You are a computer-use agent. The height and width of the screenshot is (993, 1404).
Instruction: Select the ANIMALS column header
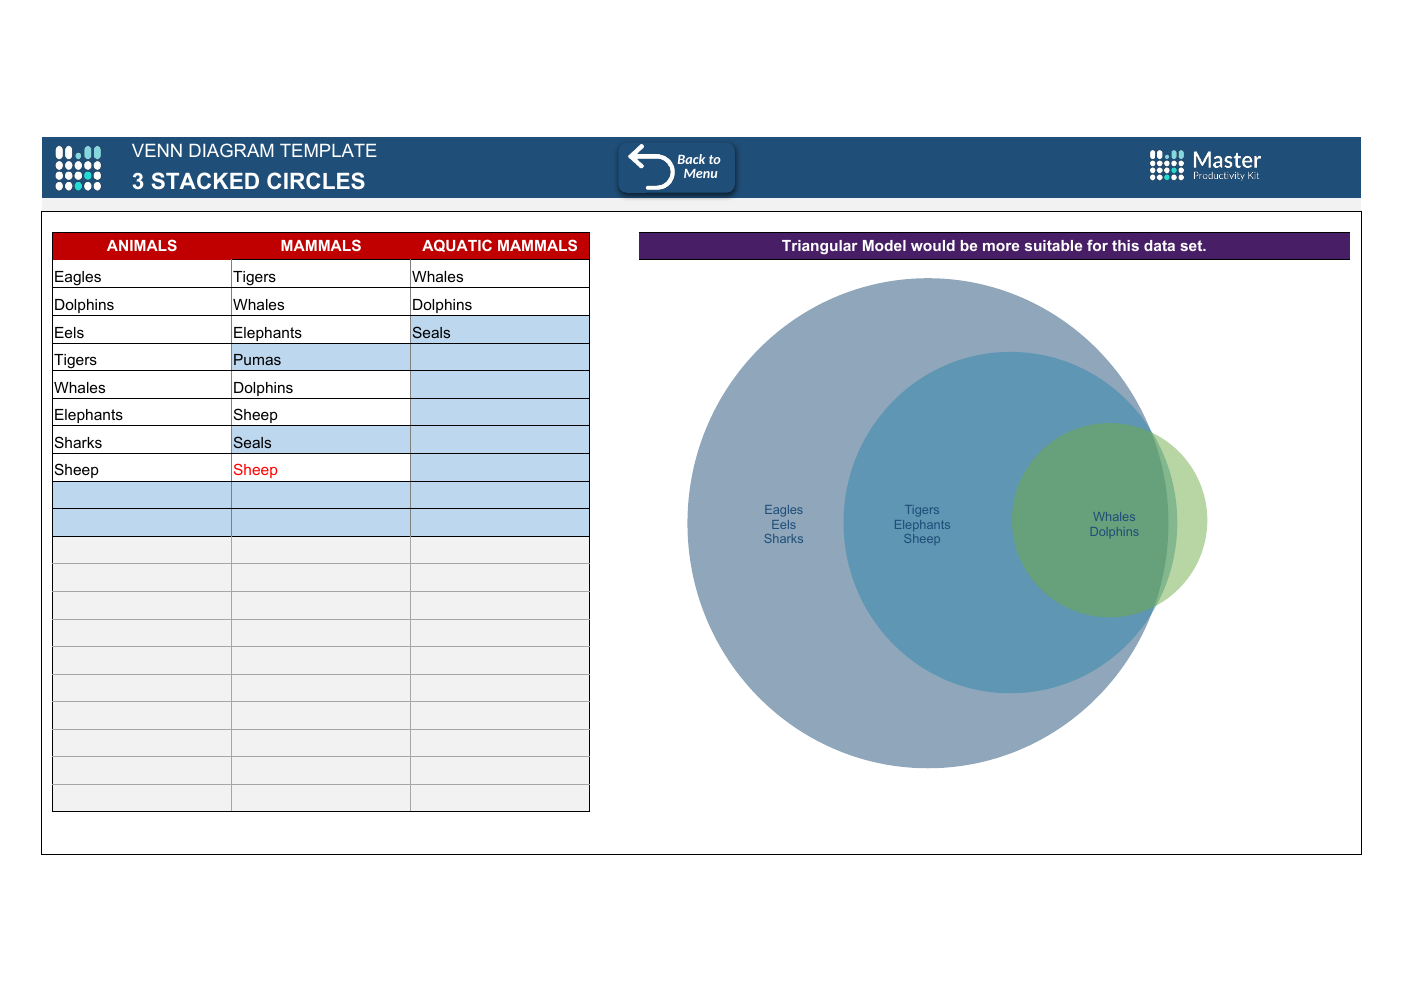[142, 246]
